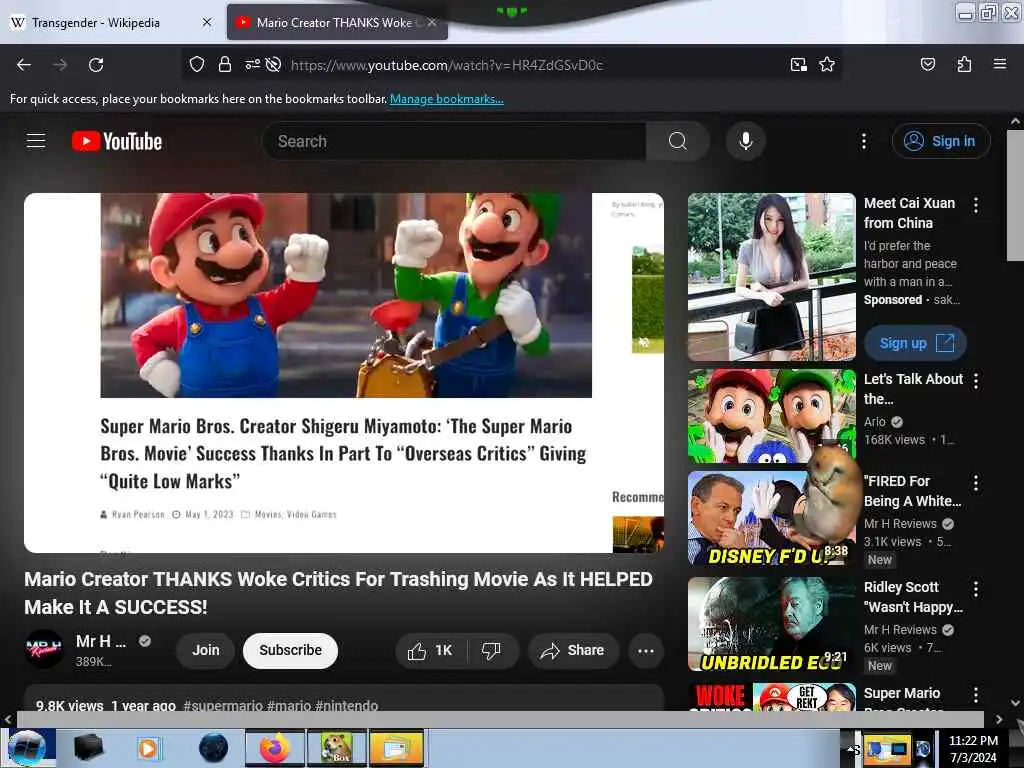Click the site security padlock icon
The width and height of the screenshot is (1024, 768).
[225, 64]
